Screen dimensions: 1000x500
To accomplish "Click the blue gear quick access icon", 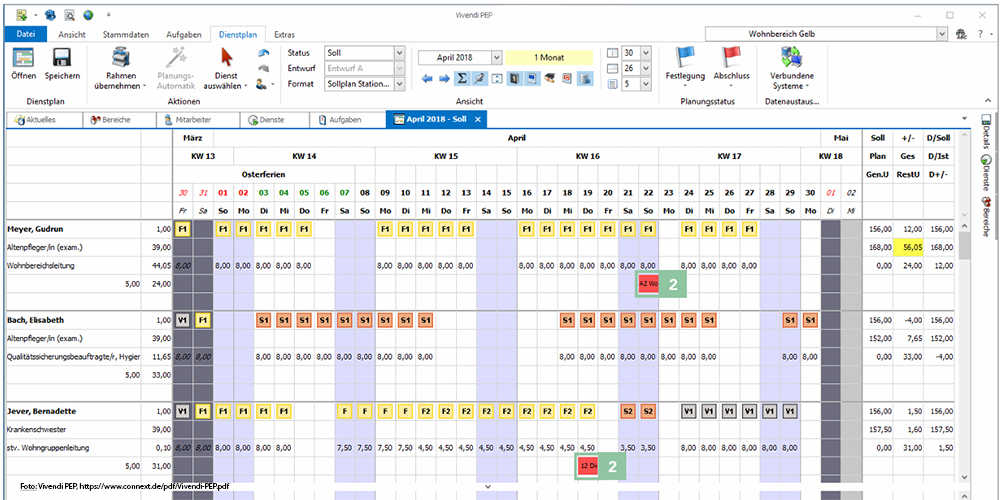I will (51, 14).
